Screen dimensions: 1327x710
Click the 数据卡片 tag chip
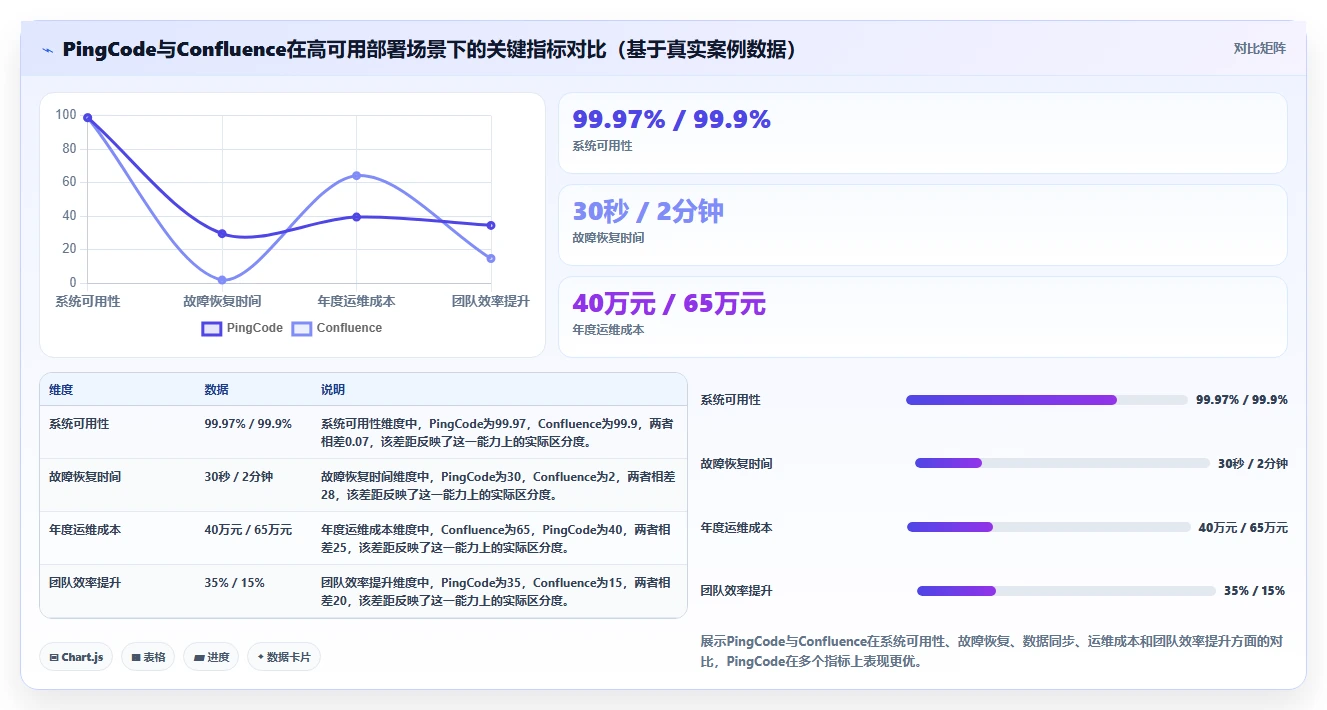284,657
